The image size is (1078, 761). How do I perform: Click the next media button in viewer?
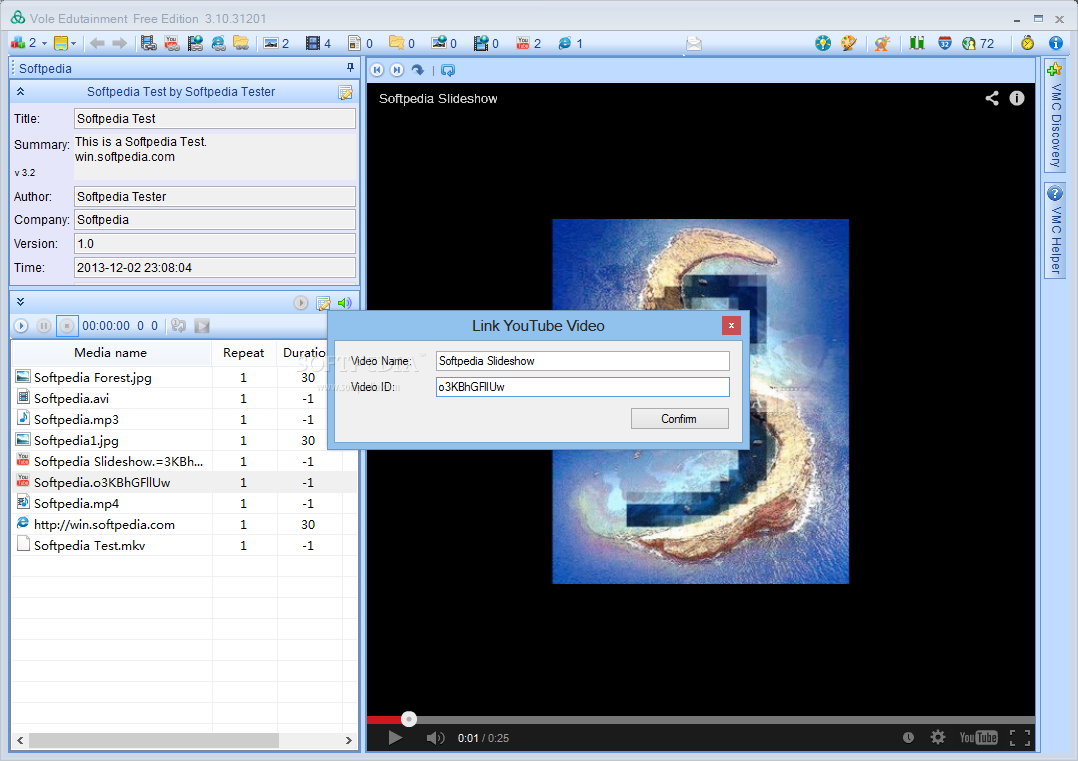tap(397, 70)
